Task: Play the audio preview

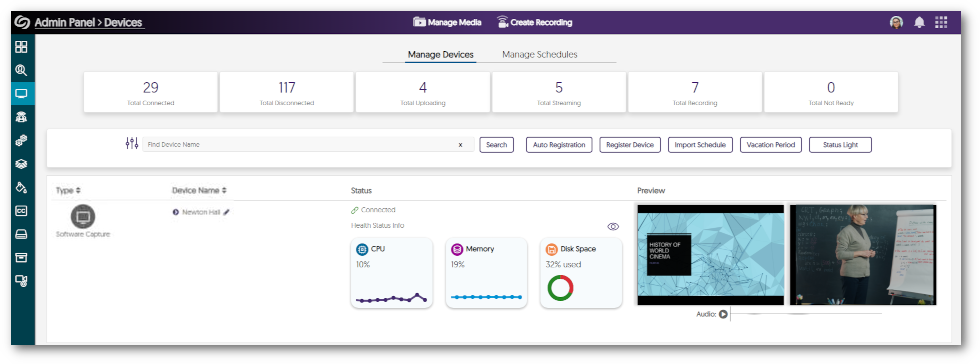Action: (x=723, y=315)
